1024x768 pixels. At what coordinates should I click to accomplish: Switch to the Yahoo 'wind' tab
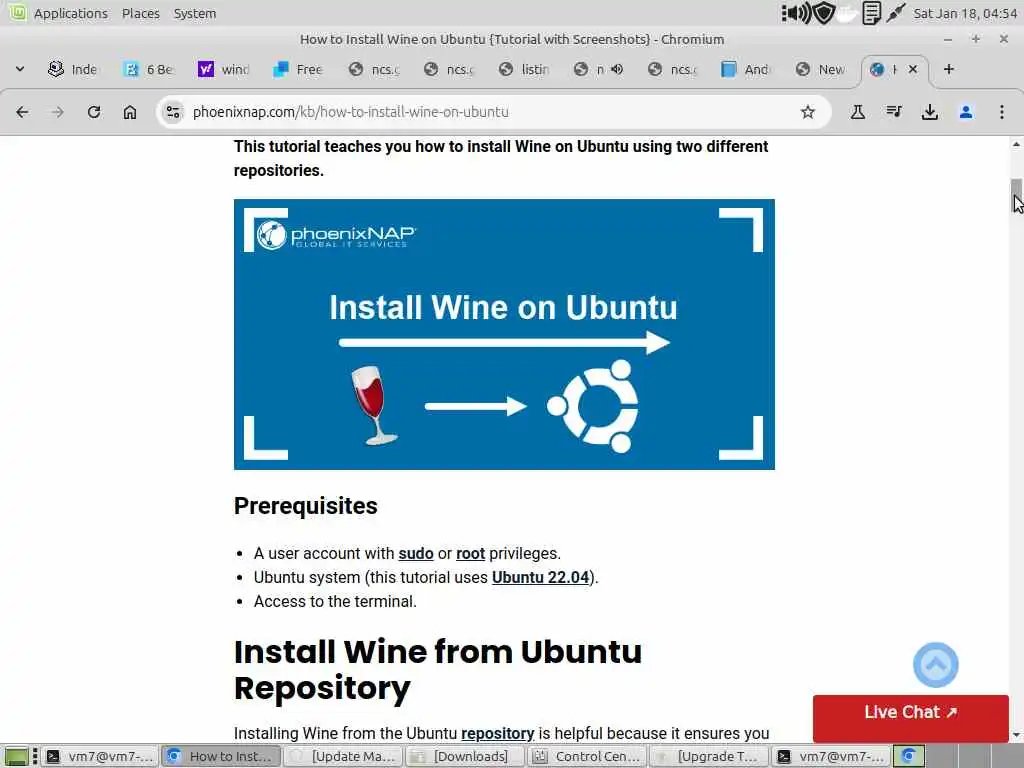click(224, 69)
